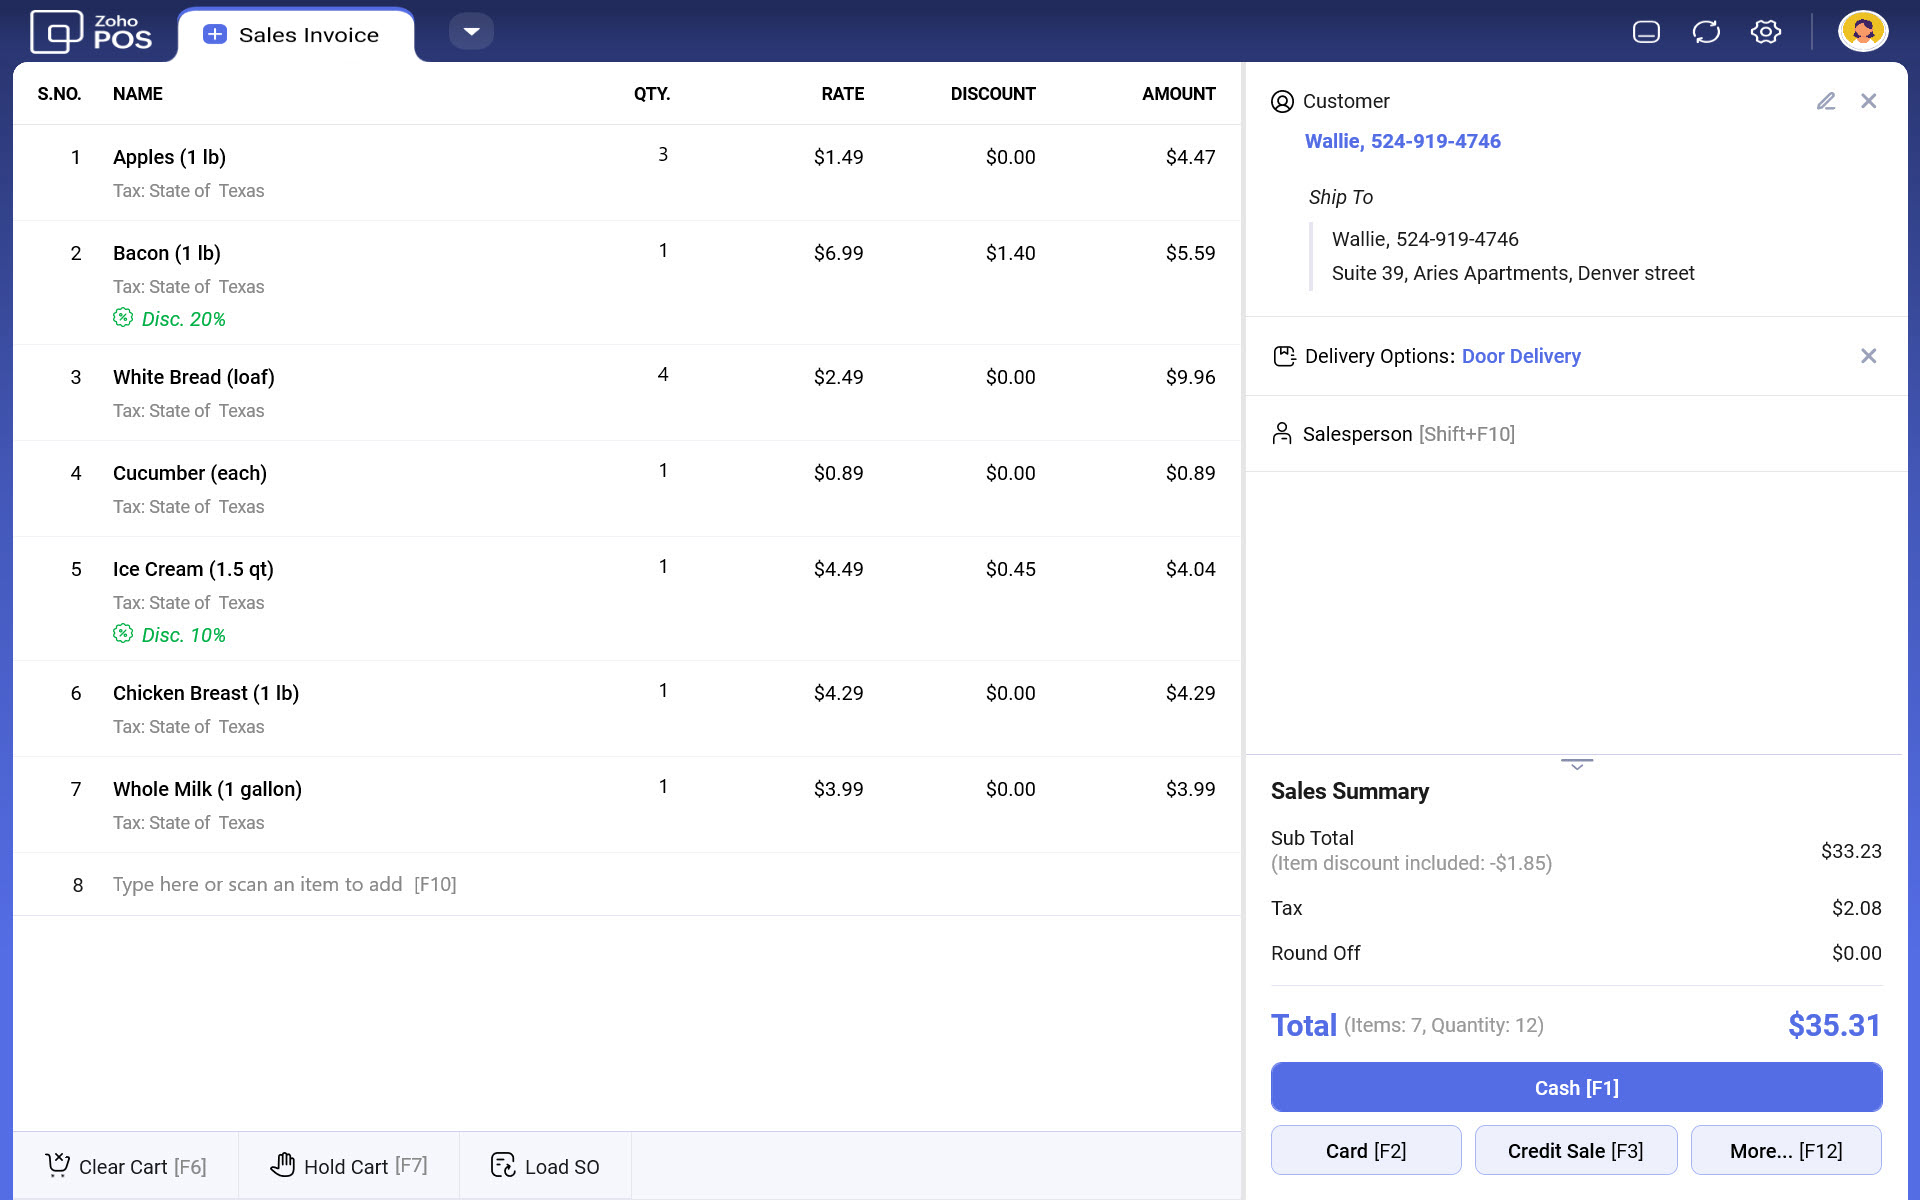This screenshot has height=1200, width=1920.
Task: Remove customer with X icon
Action: point(1868,101)
